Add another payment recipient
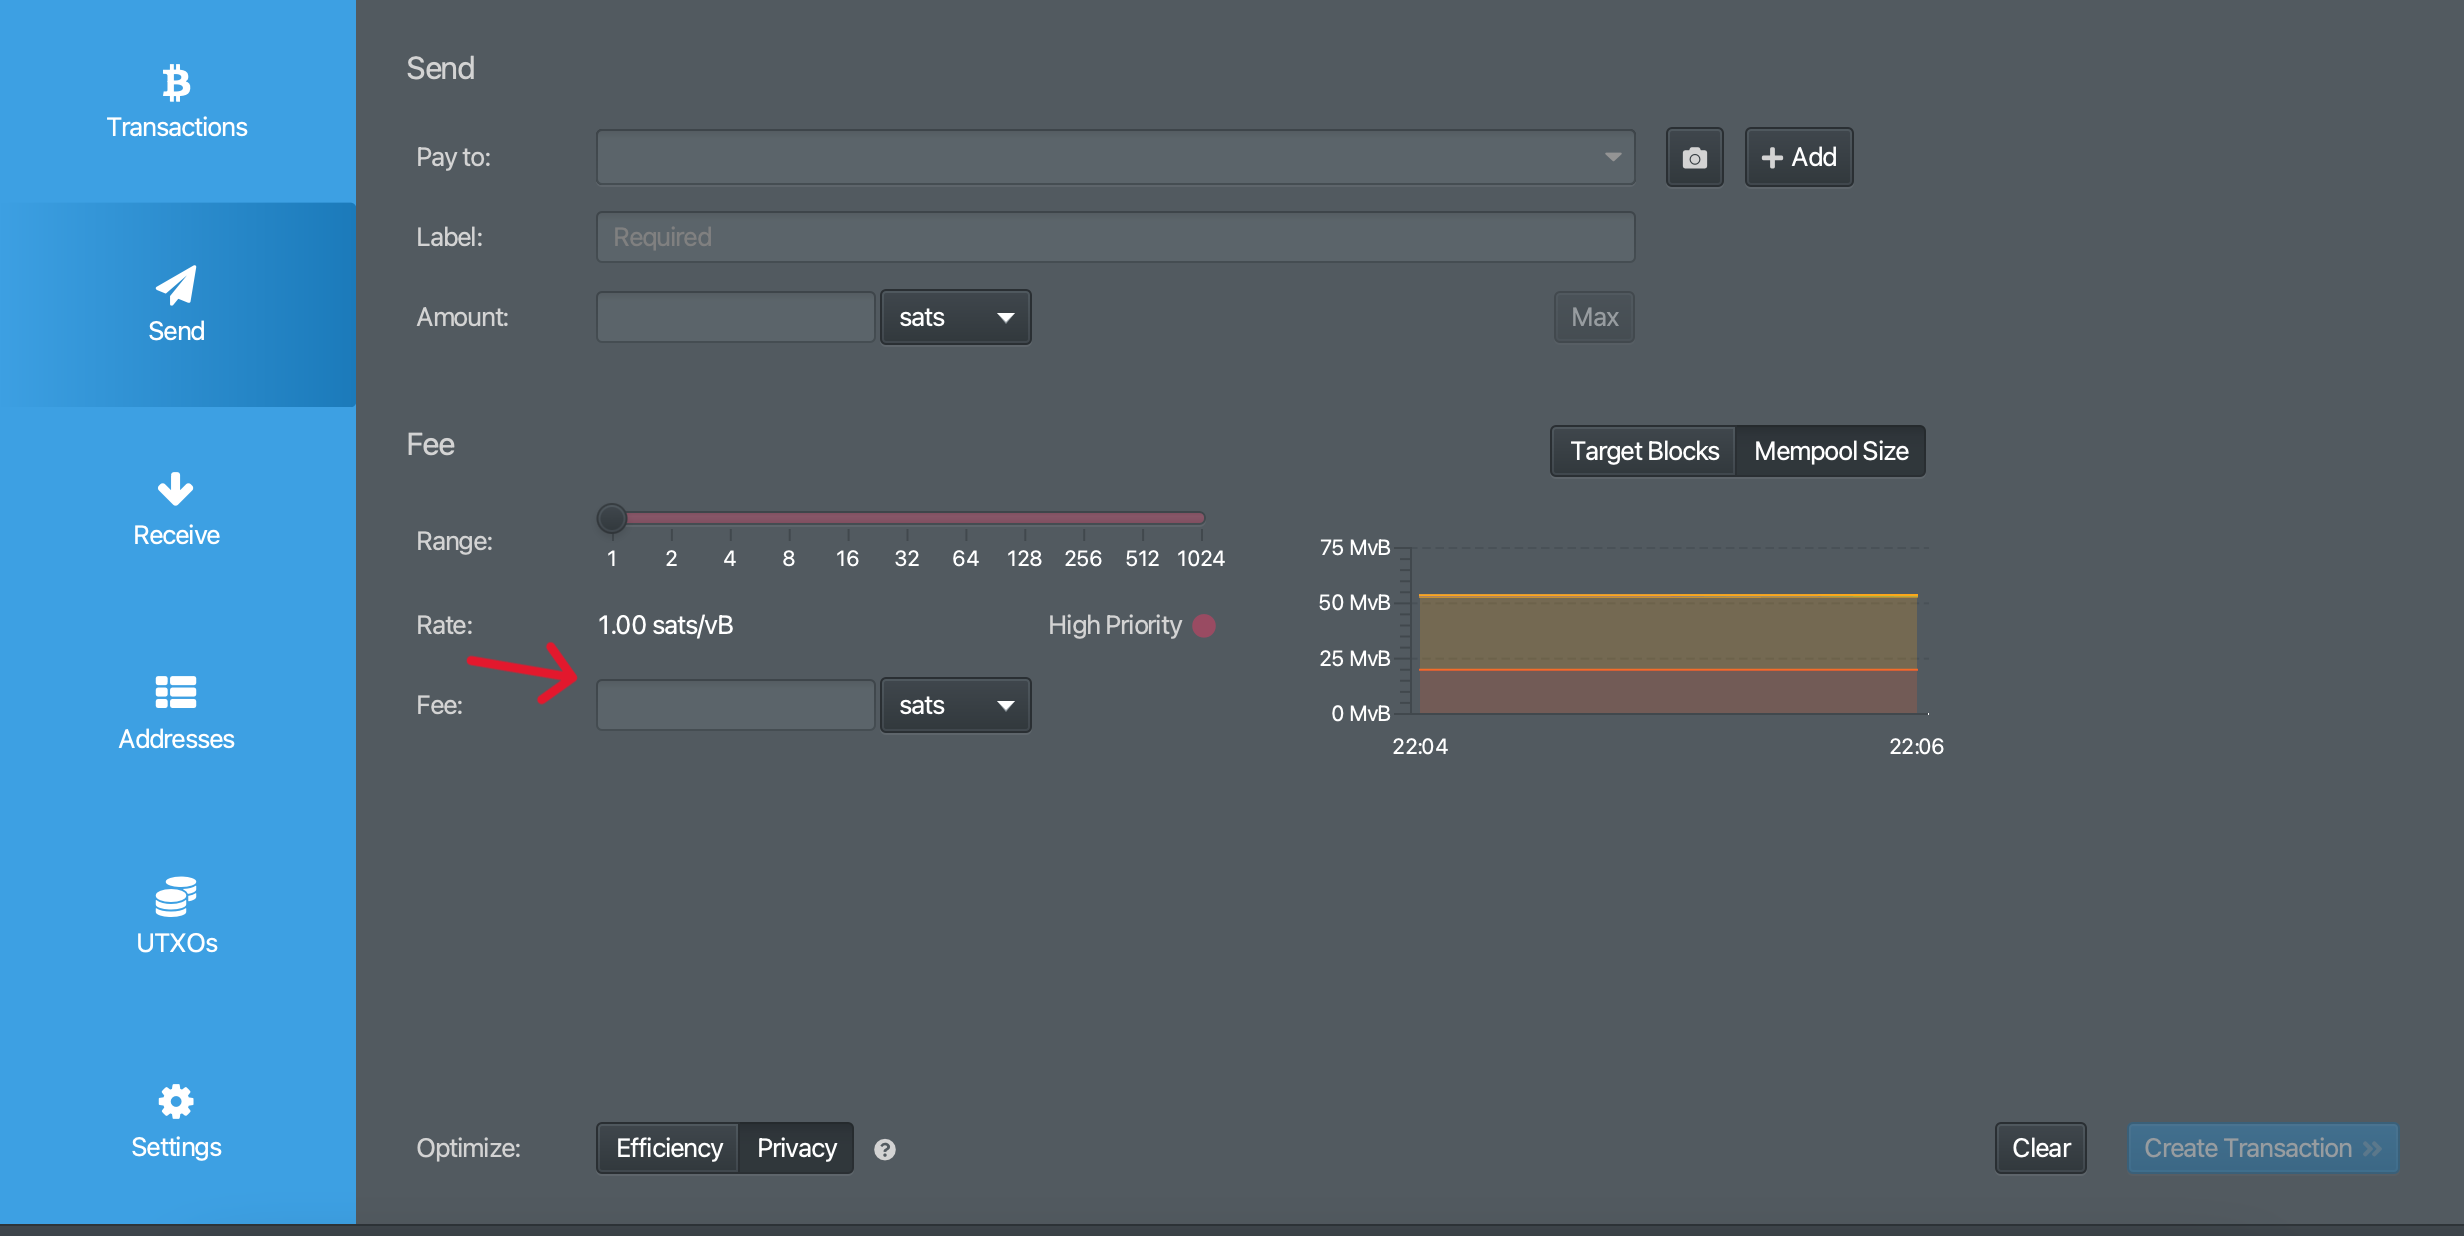Screen dimensions: 2464x1236 [1797, 157]
